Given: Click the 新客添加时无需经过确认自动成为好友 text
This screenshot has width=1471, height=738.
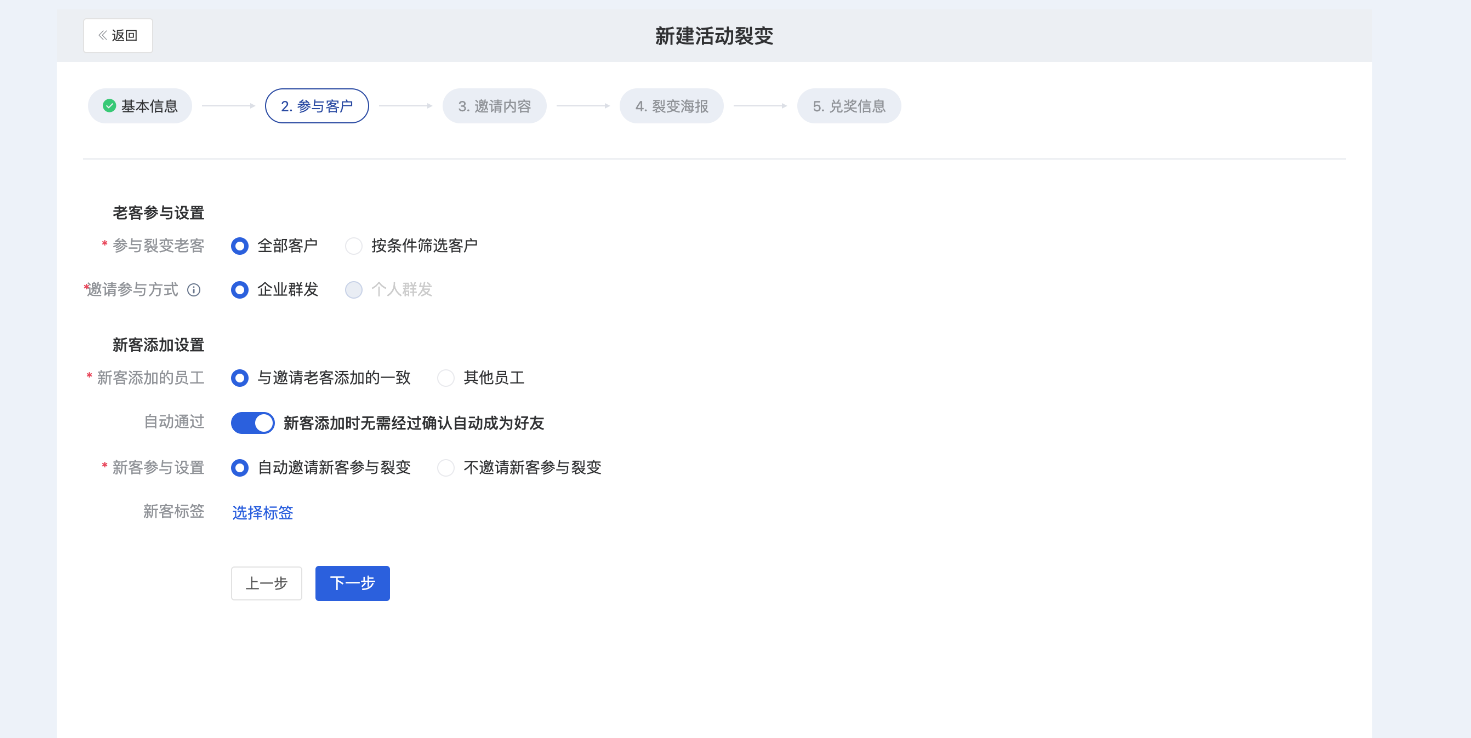Looking at the screenshot, I should click(414, 423).
